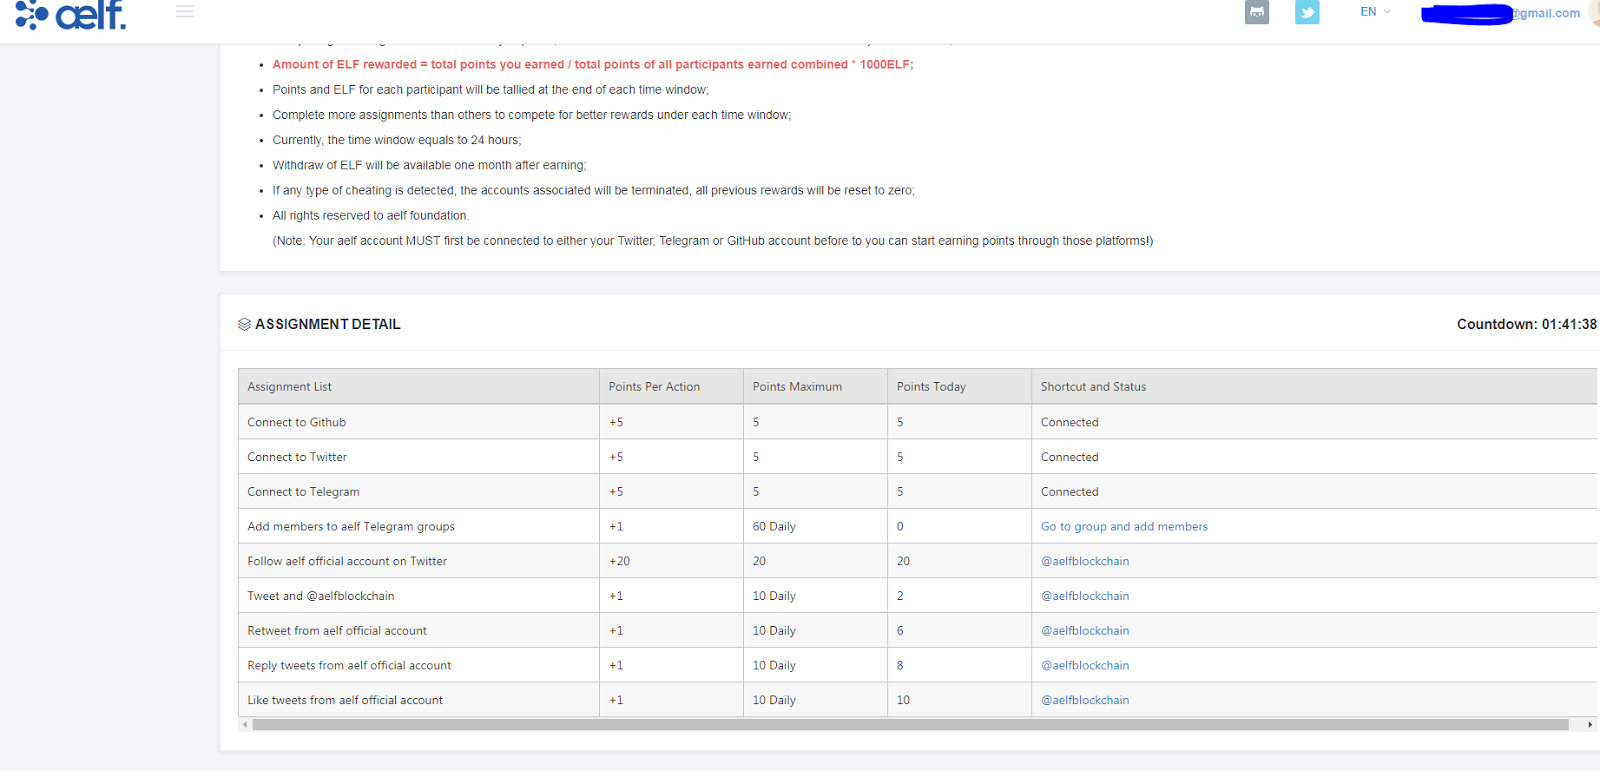The image size is (1600, 771).
Task: Open @aelfblockchain link in Tweet row
Action: (1085, 596)
